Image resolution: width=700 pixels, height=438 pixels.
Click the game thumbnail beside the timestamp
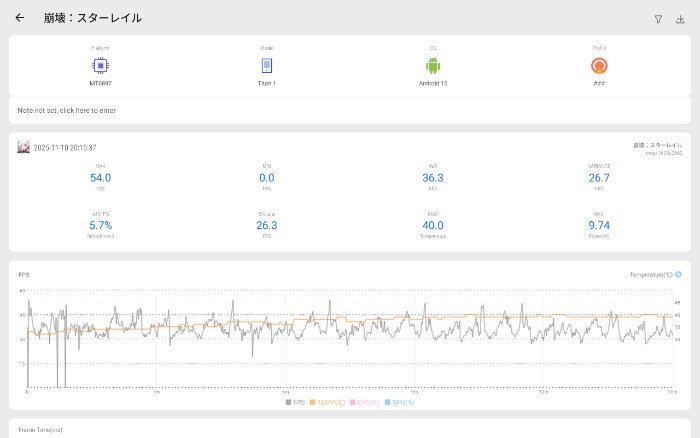(24, 147)
